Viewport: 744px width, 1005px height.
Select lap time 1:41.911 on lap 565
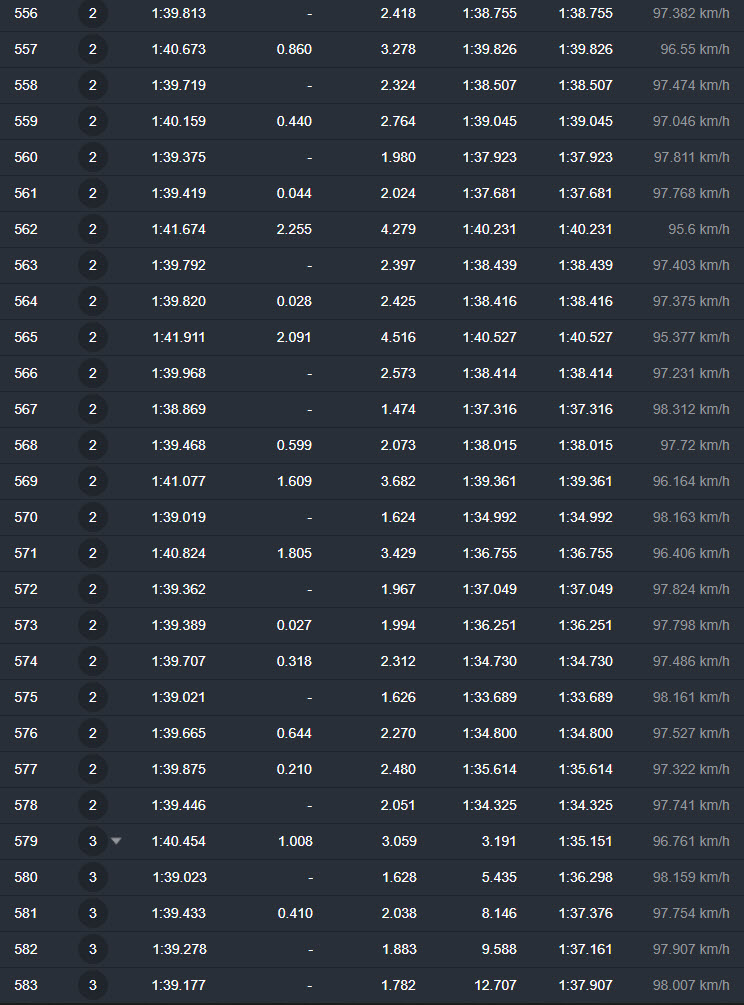tap(179, 337)
